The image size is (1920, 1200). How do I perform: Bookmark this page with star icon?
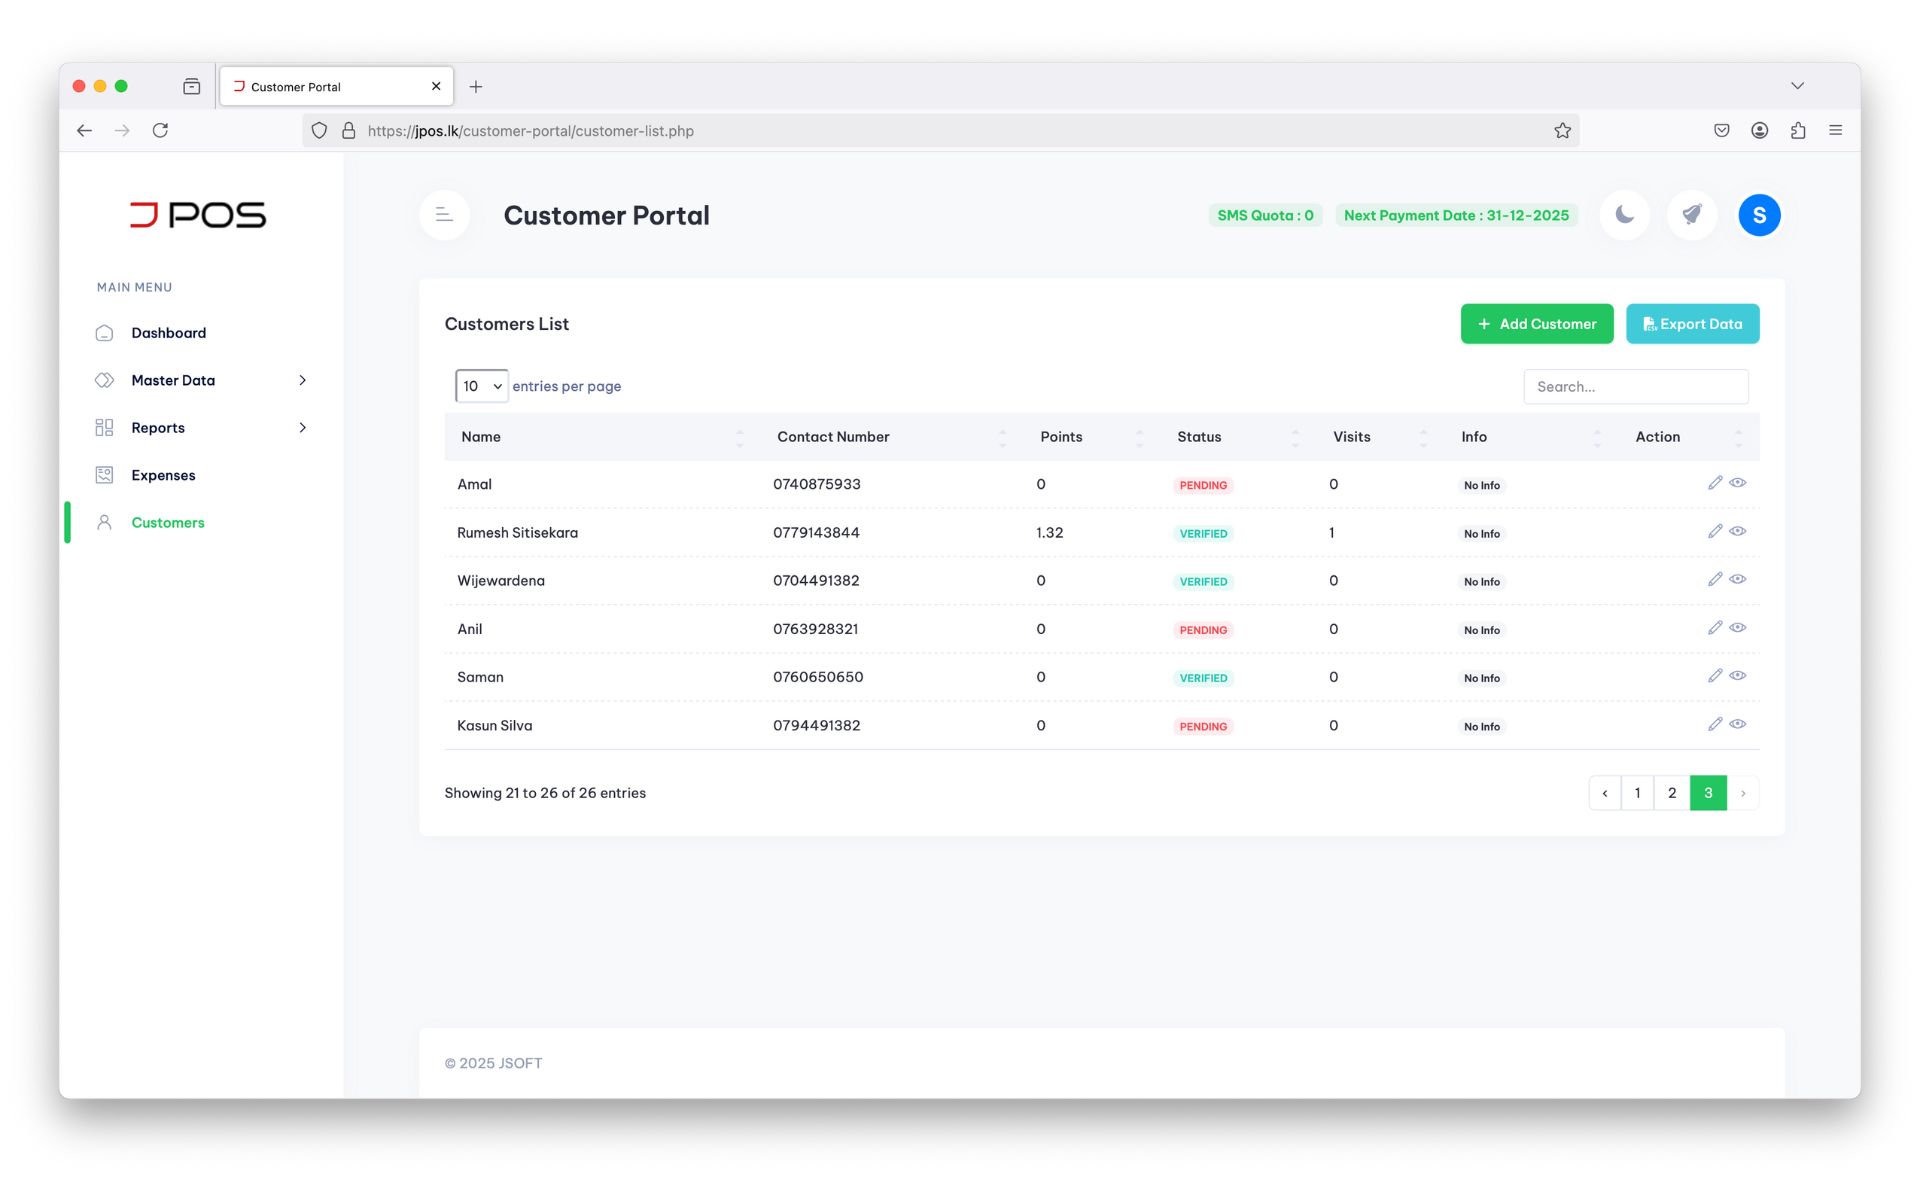point(1562,131)
